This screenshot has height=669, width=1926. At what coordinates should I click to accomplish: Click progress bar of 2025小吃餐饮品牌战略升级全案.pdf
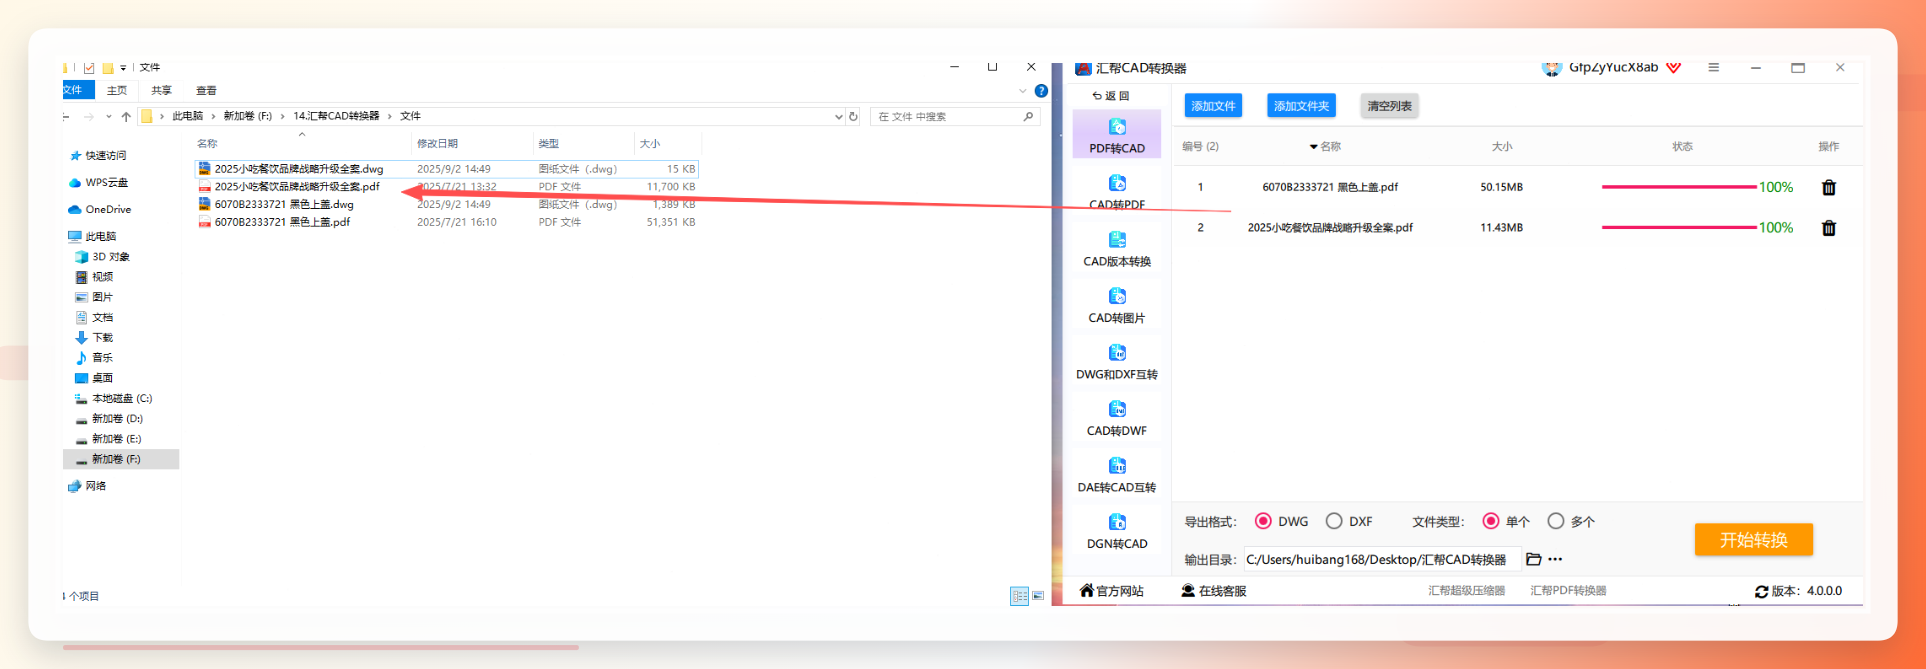point(1679,228)
